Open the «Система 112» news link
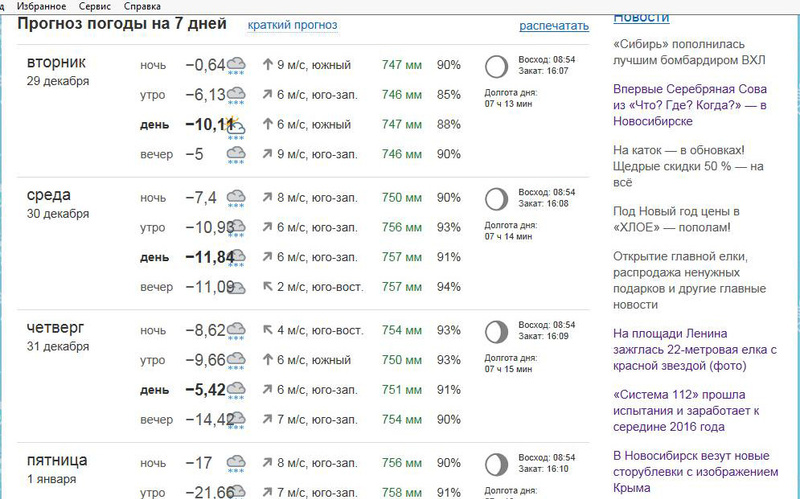800x499 pixels. pyautogui.click(x=691, y=410)
